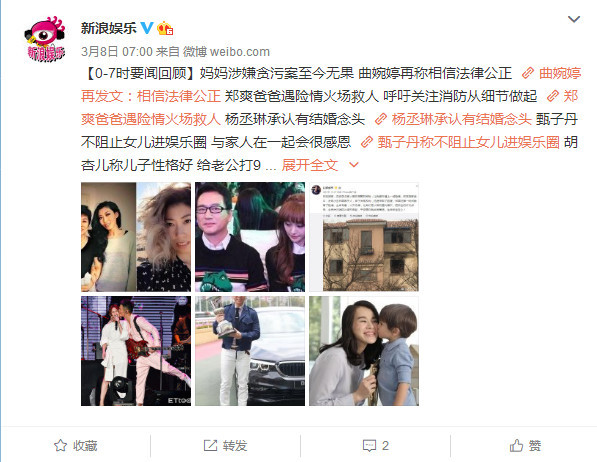Open the 新浪娱乐 profile avatar
The image size is (597, 462).
click(45, 39)
